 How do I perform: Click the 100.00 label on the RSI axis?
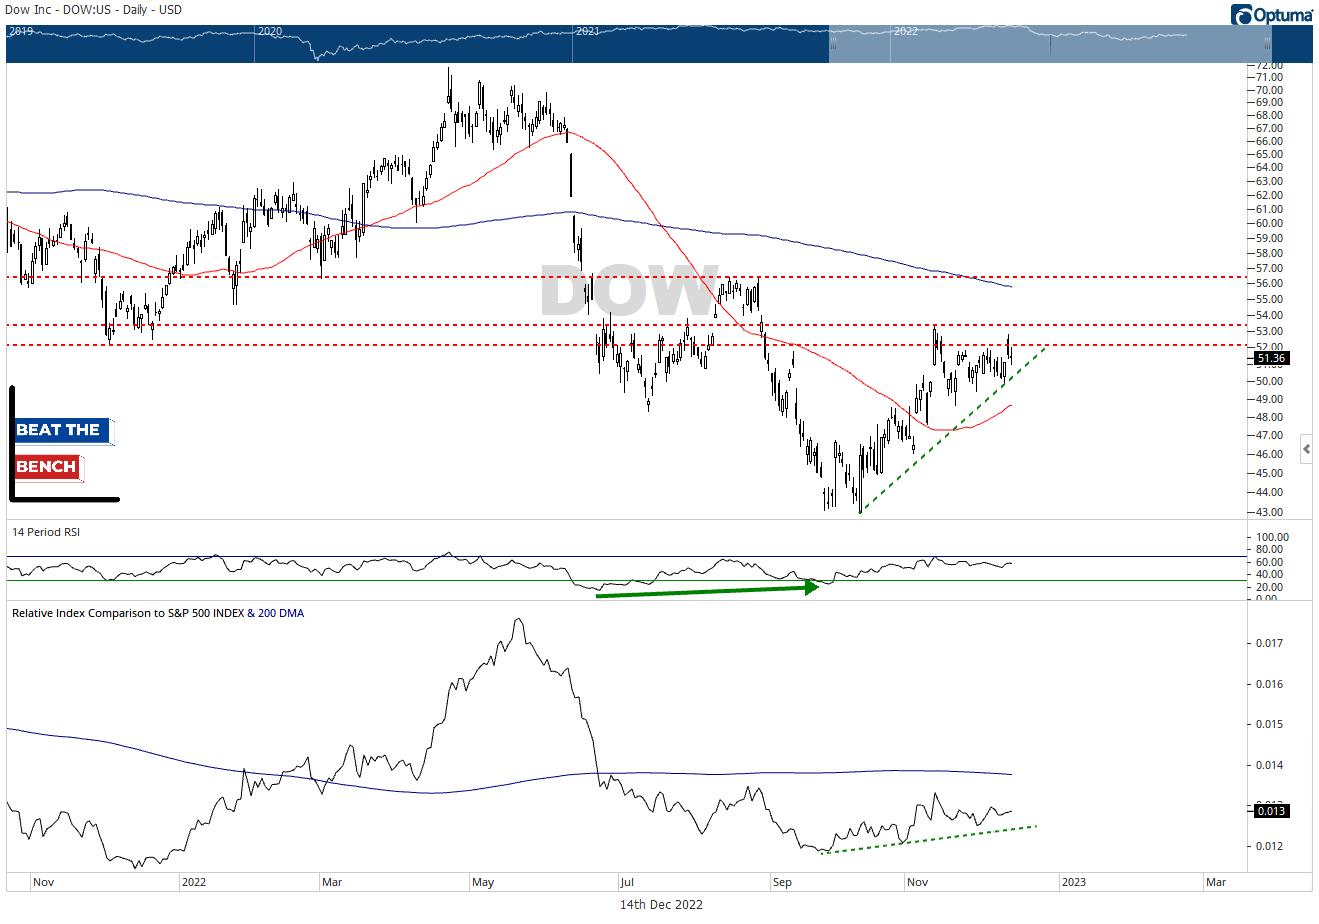coord(1273,537)
